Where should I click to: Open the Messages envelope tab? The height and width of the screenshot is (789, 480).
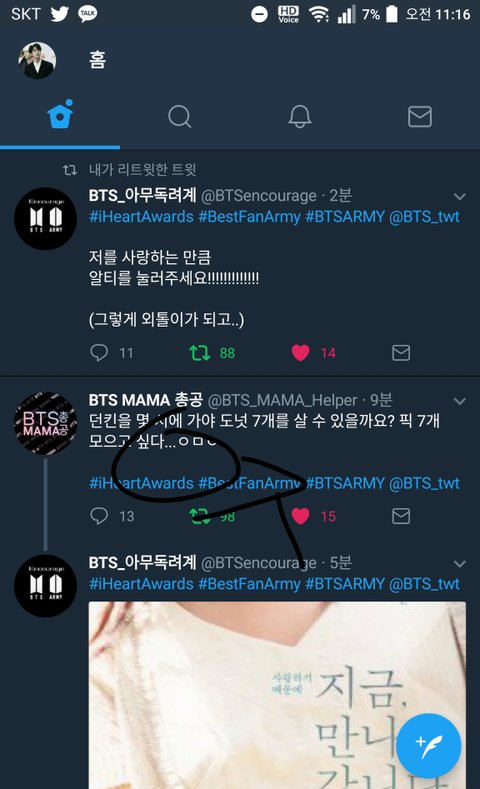click(x=420, y=117)
